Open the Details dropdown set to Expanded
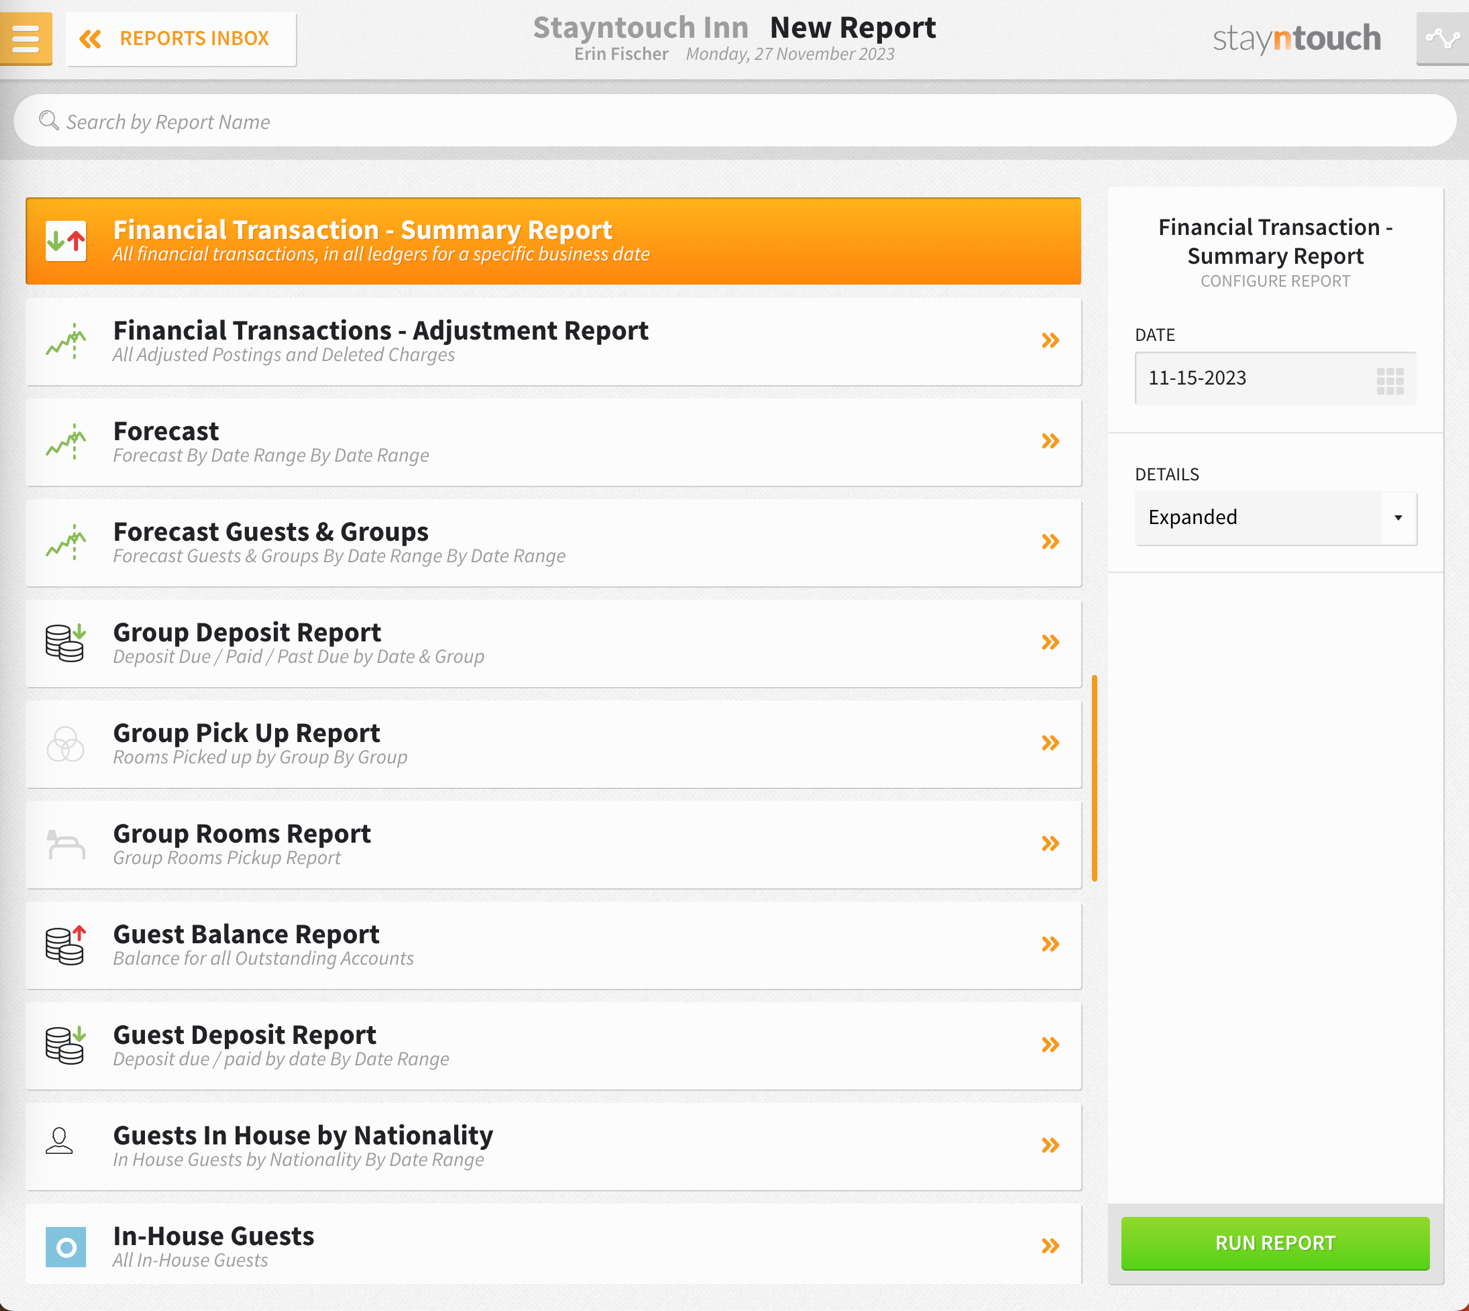The height and width of the screenshot is (1311, 1469). (x=1275, y=518)
